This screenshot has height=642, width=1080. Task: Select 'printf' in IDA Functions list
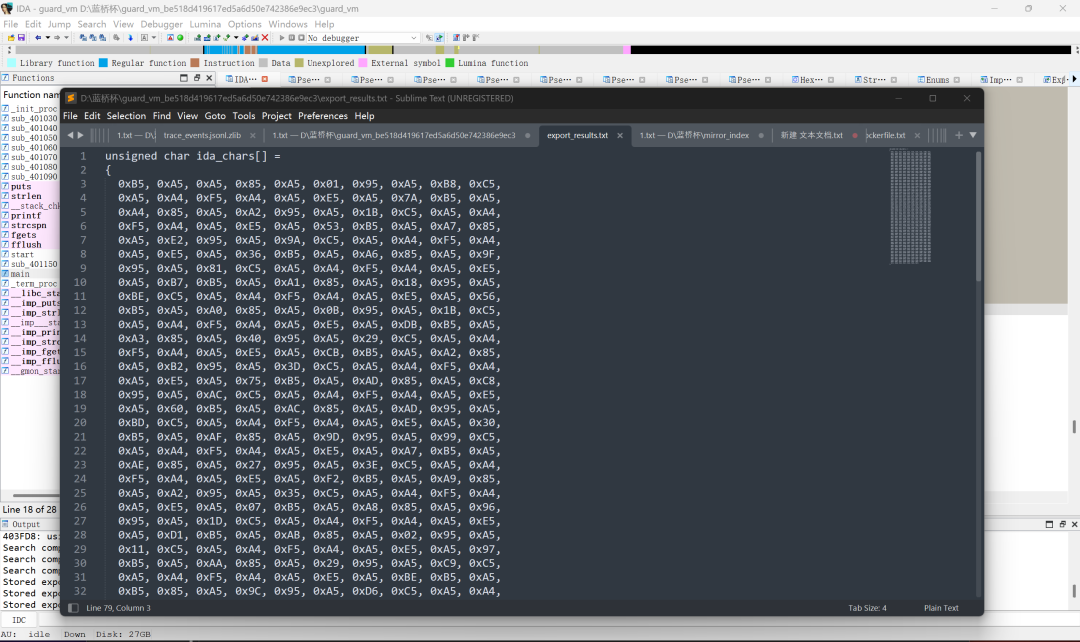pyautogui.click(x=26, y=216)
